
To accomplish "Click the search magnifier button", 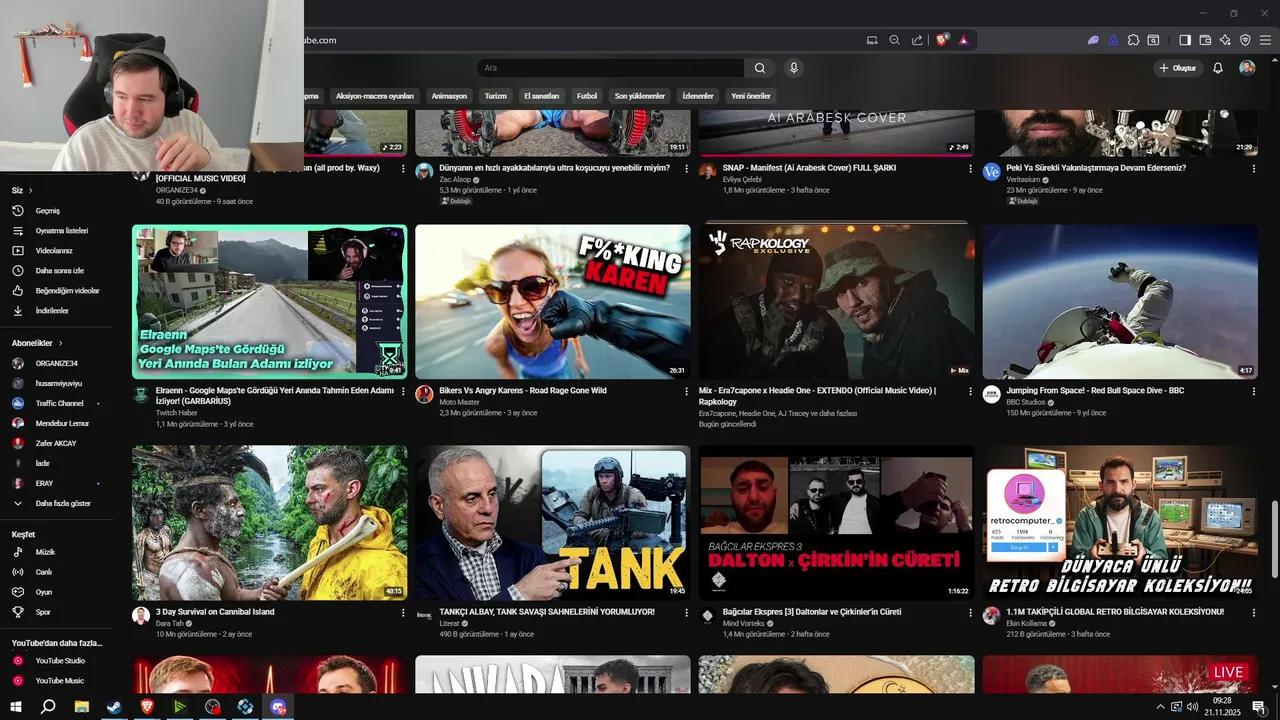I will point(760,68).
